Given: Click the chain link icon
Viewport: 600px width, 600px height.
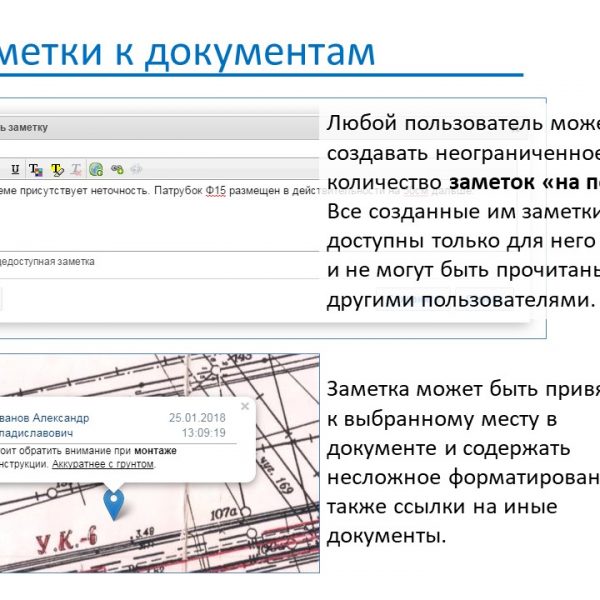Looking at the screenshot, I should click(117, 169).
